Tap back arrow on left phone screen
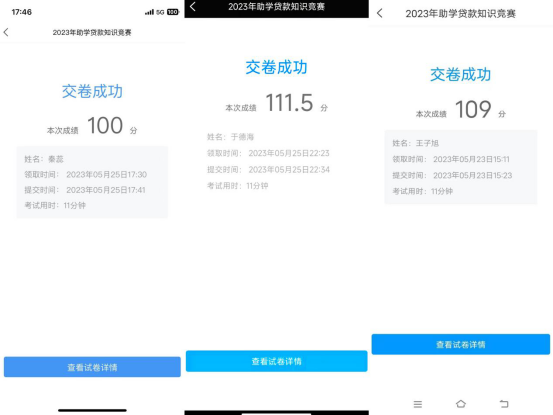This screenshot has height=415, width=553. [6, 32]
